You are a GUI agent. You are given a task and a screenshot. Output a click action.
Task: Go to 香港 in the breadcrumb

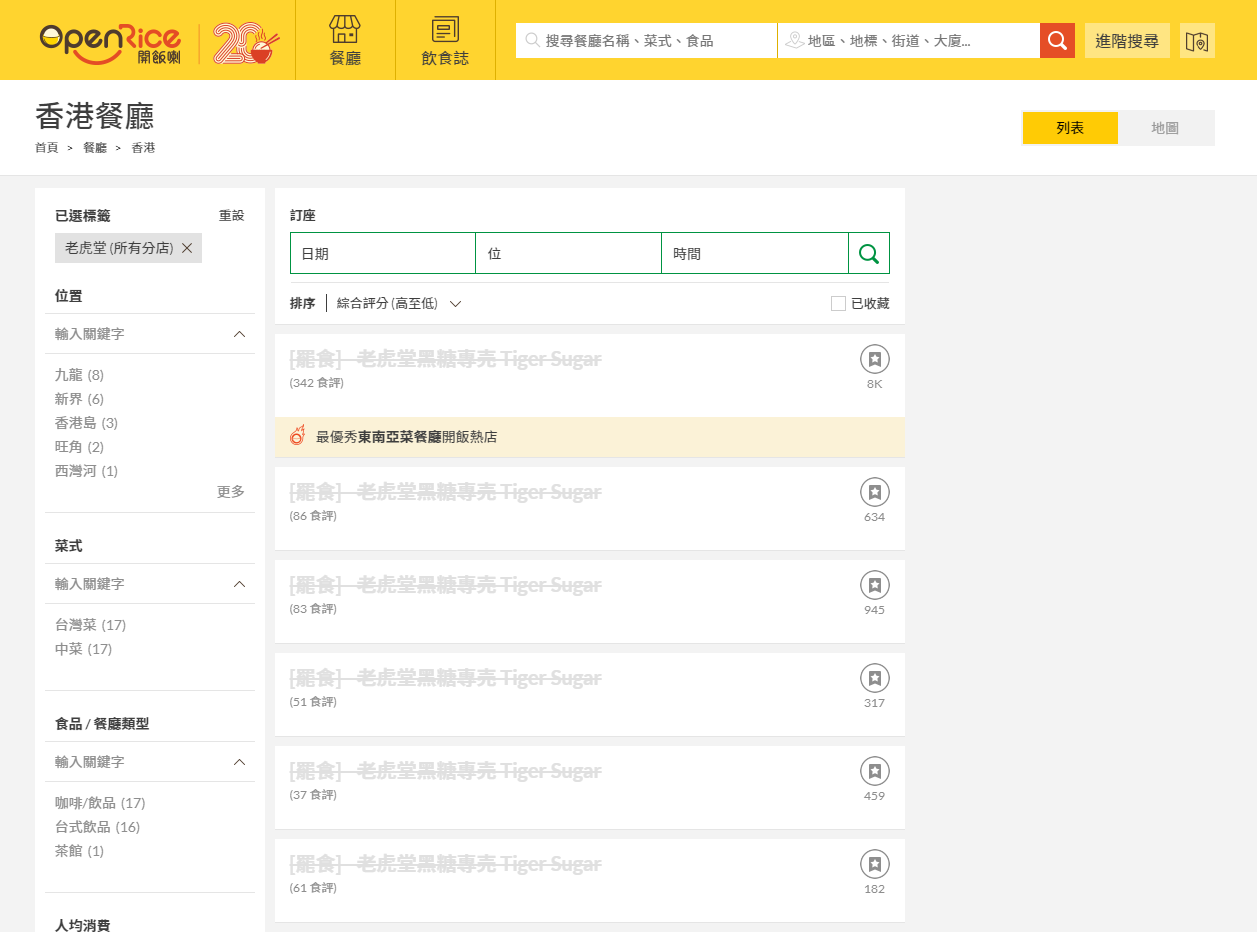click(143, 148)
